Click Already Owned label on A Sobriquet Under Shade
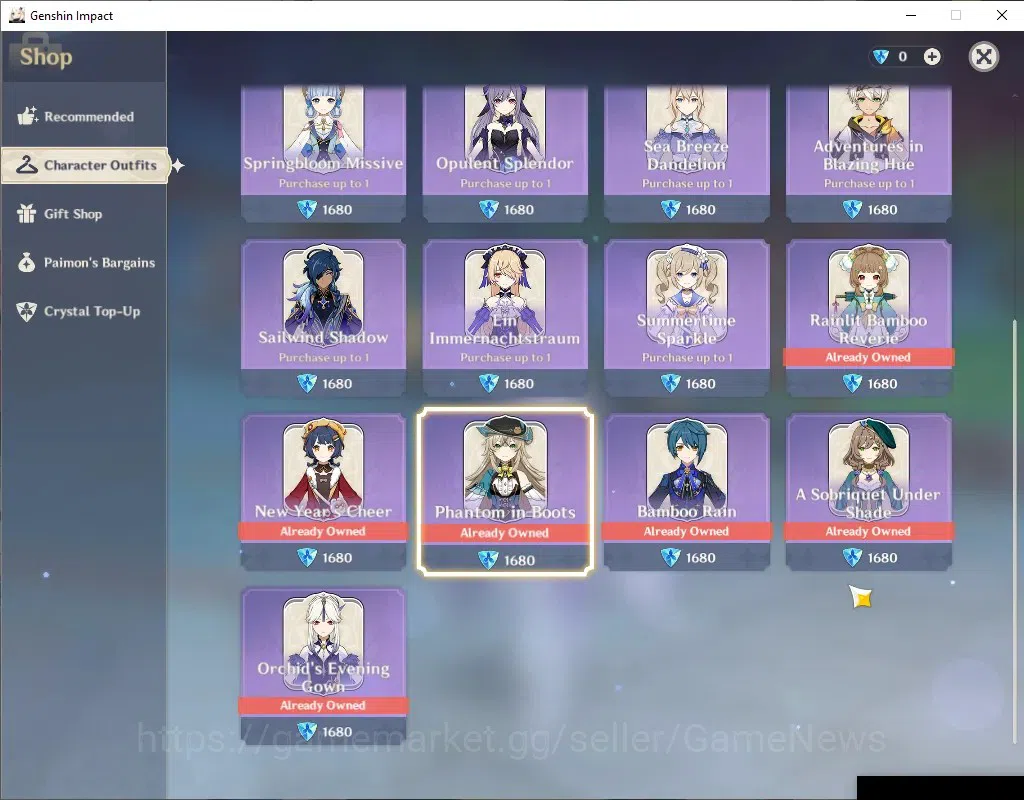The image size is (1024, 800). 868,532
